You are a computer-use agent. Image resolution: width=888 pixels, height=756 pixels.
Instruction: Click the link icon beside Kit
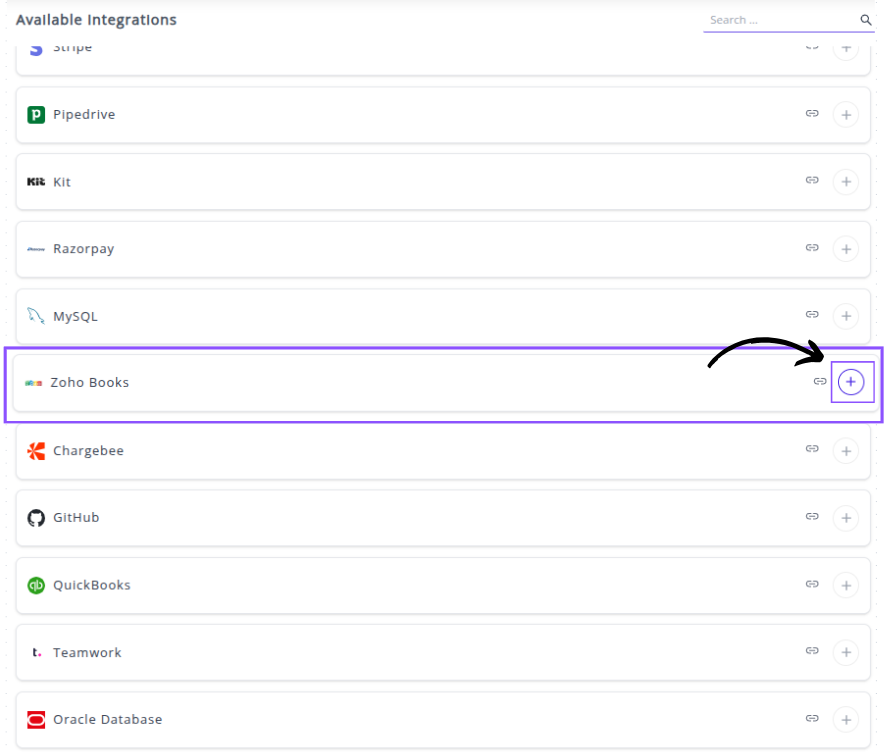[812, 181]
